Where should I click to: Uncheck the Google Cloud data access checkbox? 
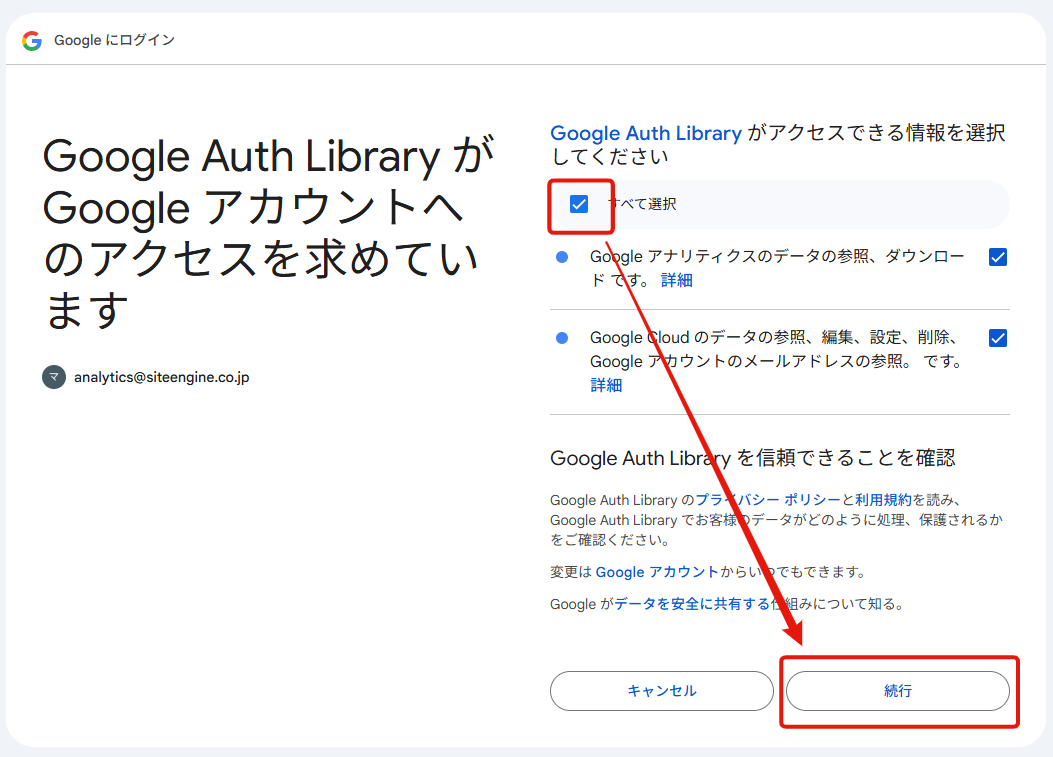(x=997, y=338)
